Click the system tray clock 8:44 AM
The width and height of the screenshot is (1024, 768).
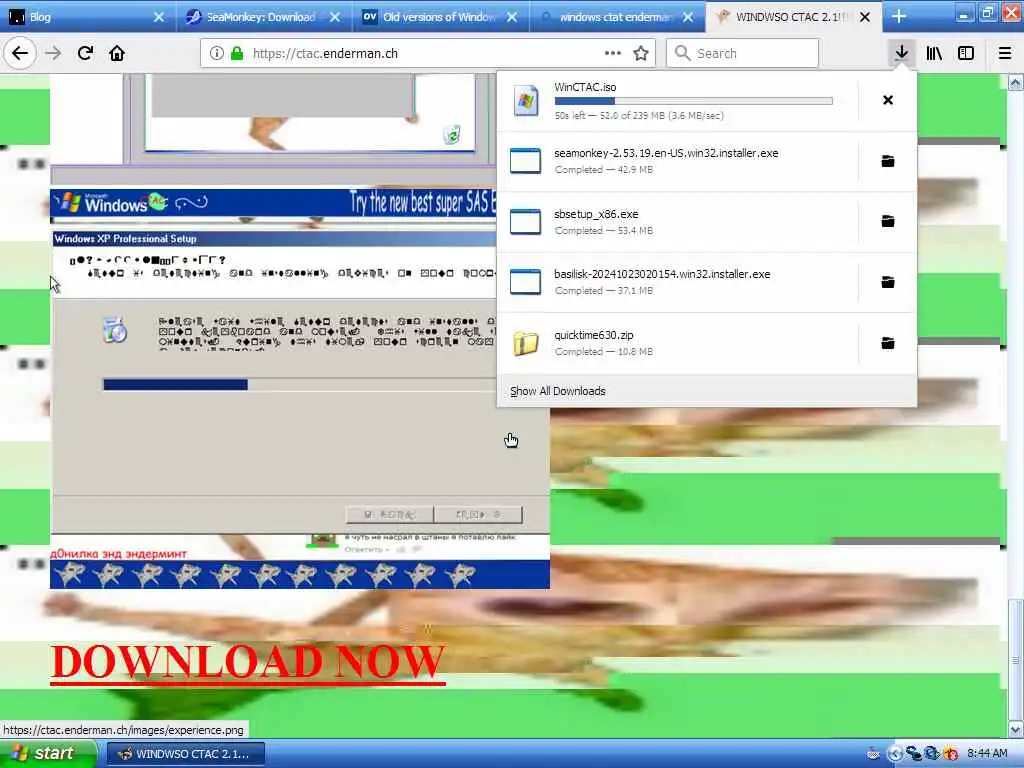tap(987, 754)
